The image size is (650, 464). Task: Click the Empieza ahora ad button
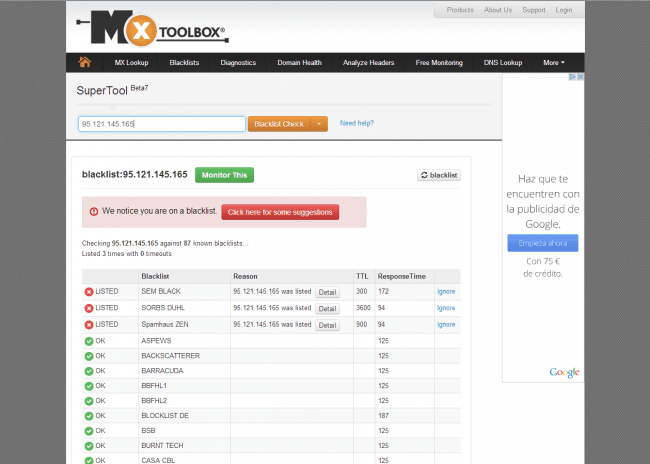(543, 243)
